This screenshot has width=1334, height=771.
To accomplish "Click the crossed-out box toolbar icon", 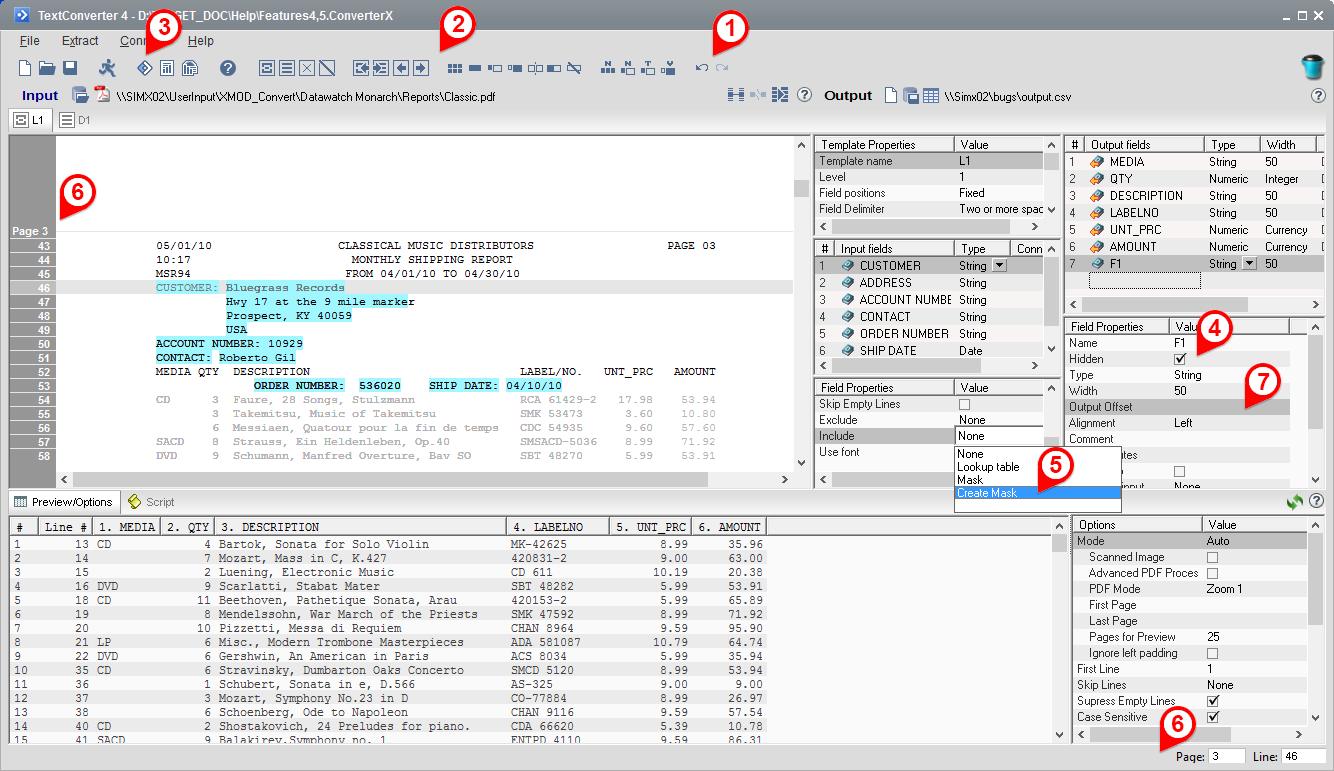I will [308, 68].
